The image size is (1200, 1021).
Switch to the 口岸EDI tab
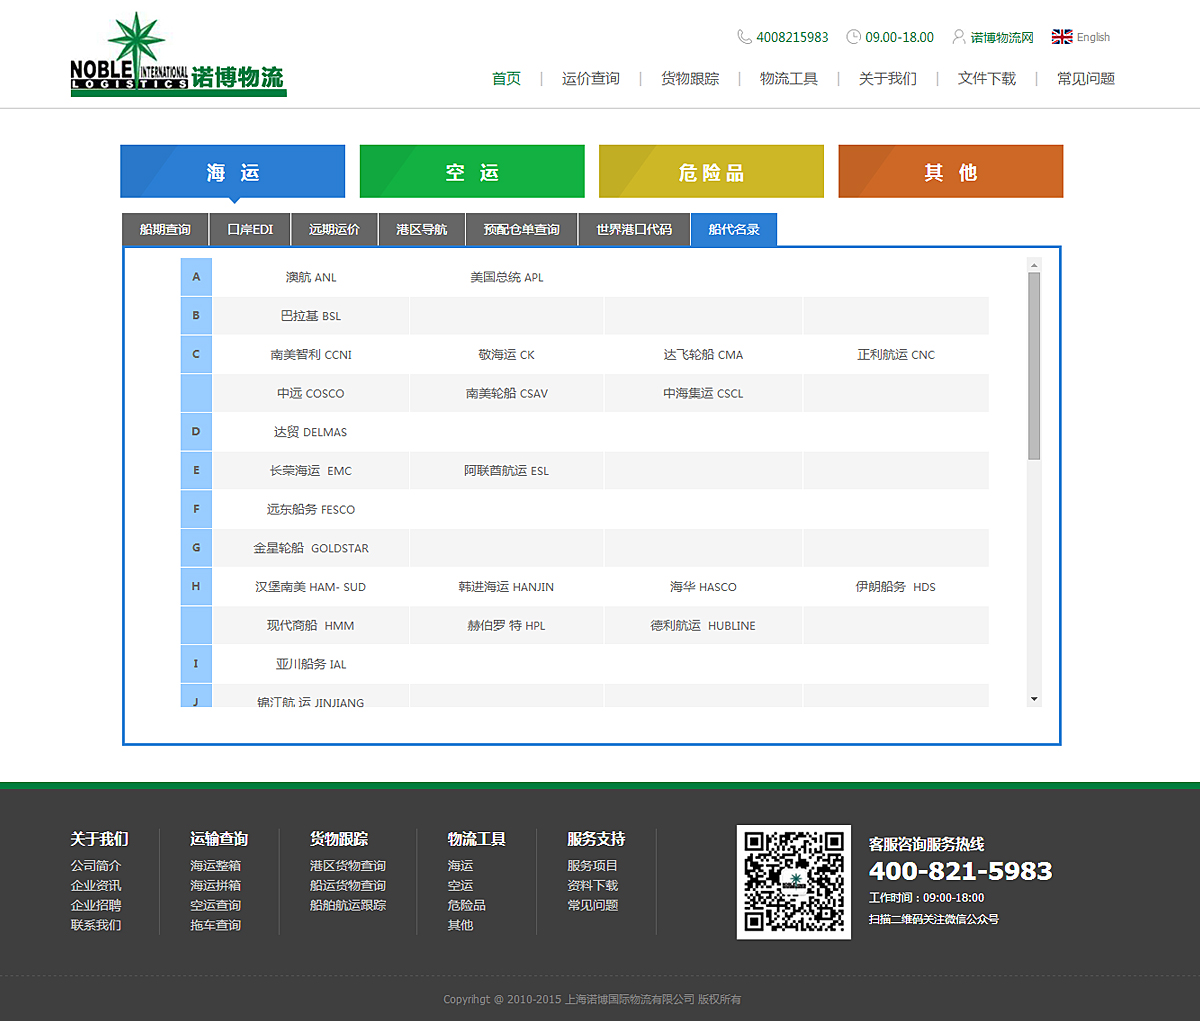tap(250, 229)
